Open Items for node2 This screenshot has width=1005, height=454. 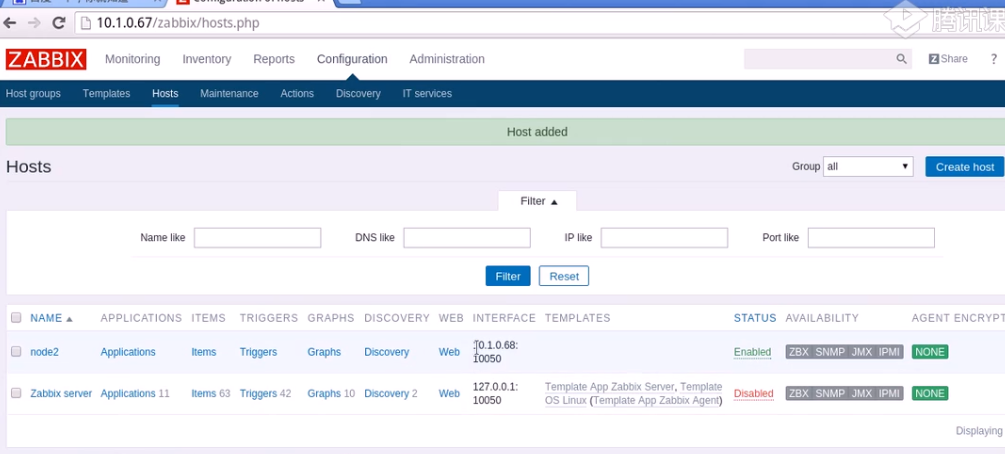[x=204, y=352]
